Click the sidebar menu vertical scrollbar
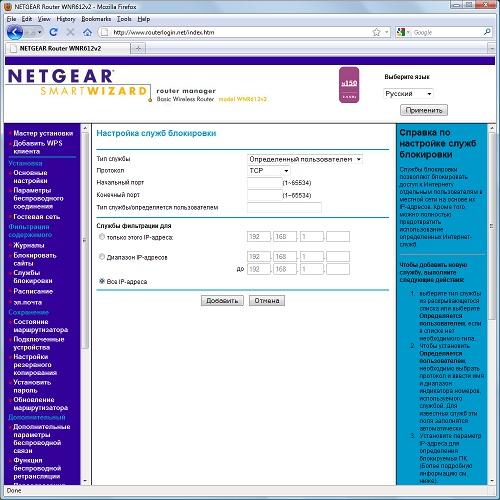 pyautogui.click(x=85, y=240)
